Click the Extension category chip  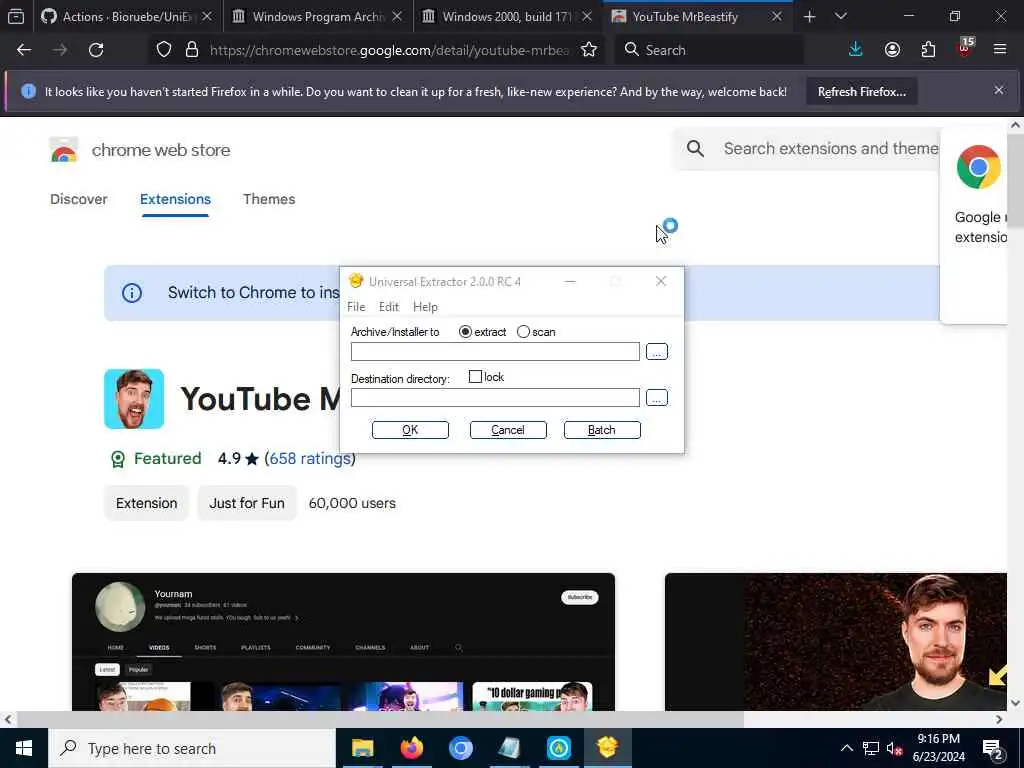(146, 504)
